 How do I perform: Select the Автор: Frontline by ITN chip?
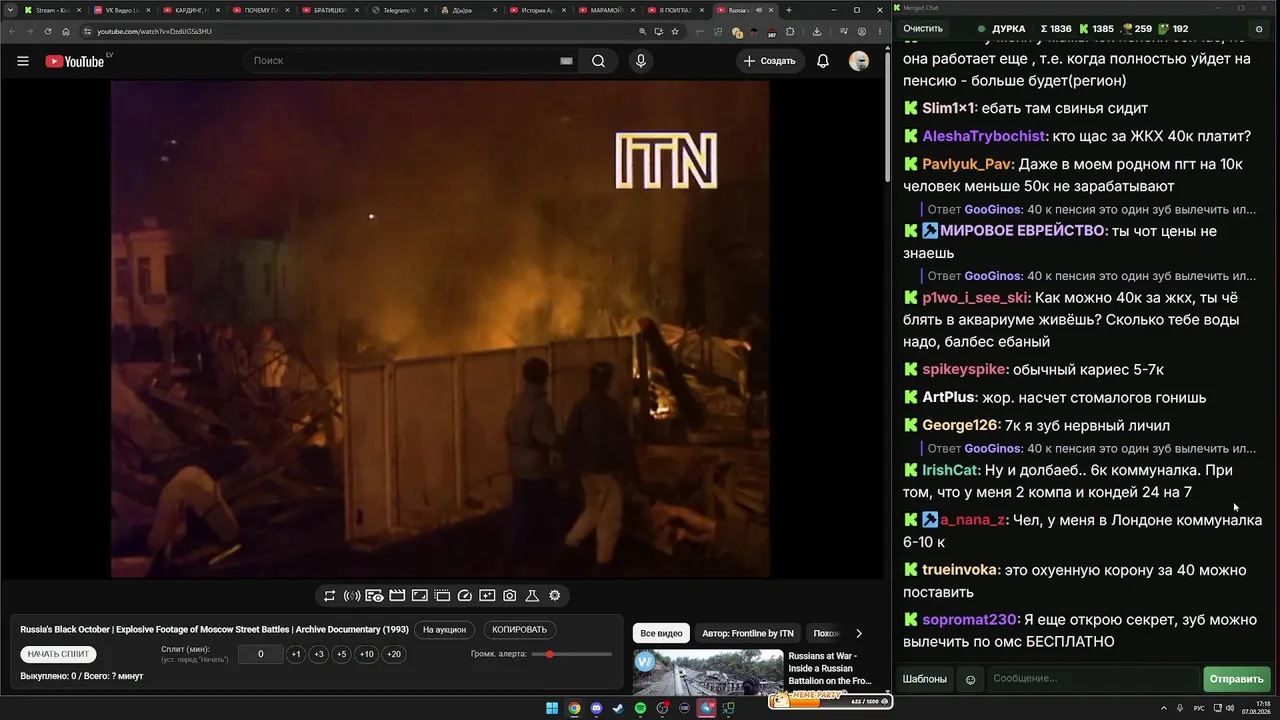click(748, 633)
